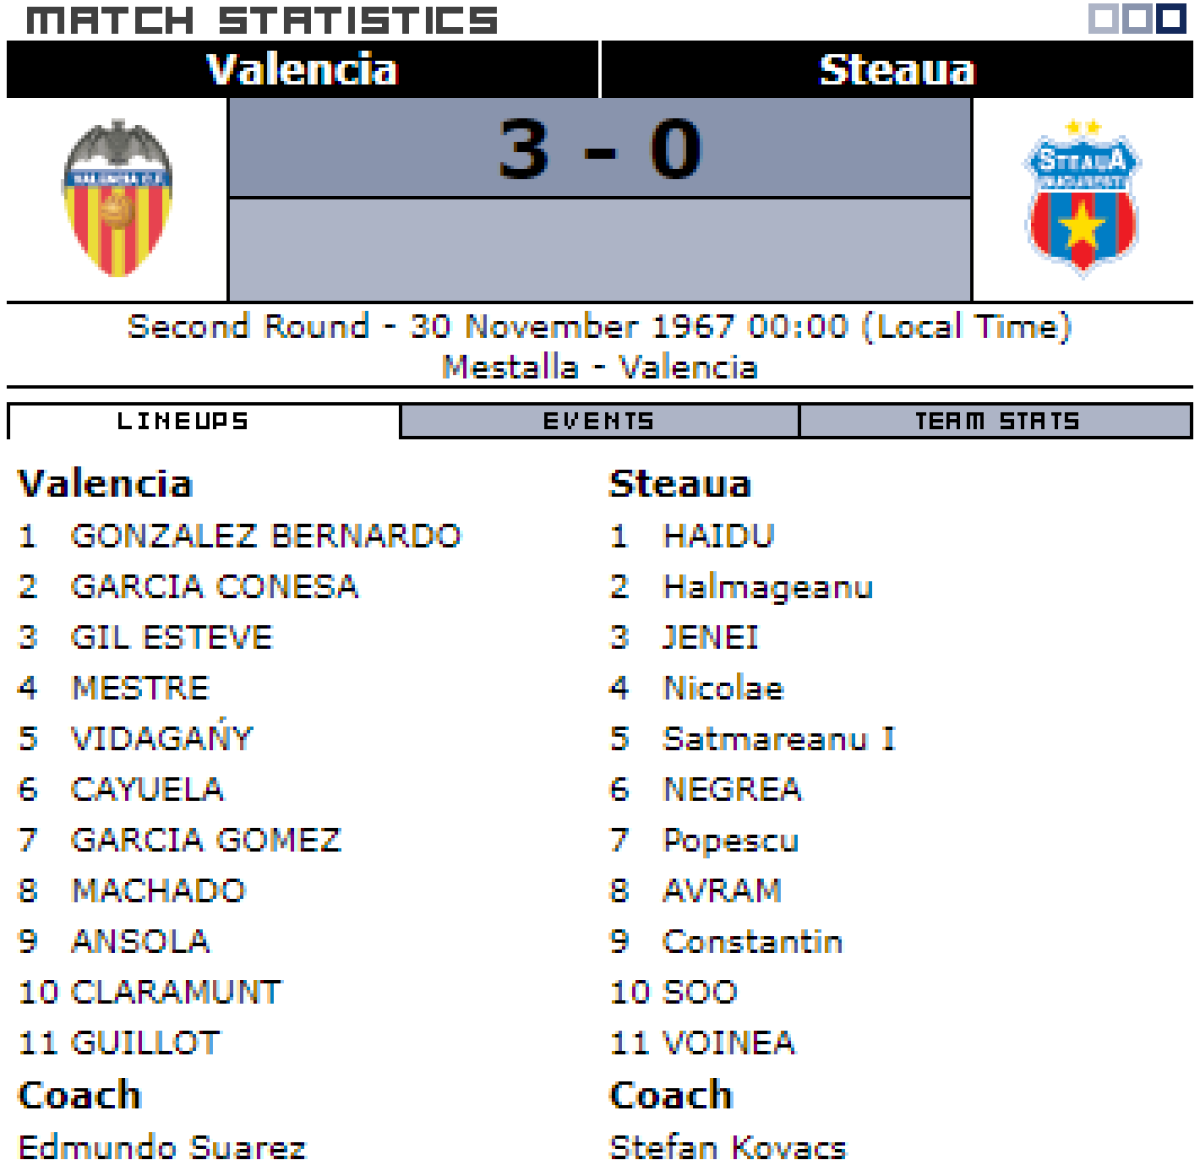Click the Steaua club crest
The width and height of the screenshot is (1200, 1176).
click(x=1082, y=197)
